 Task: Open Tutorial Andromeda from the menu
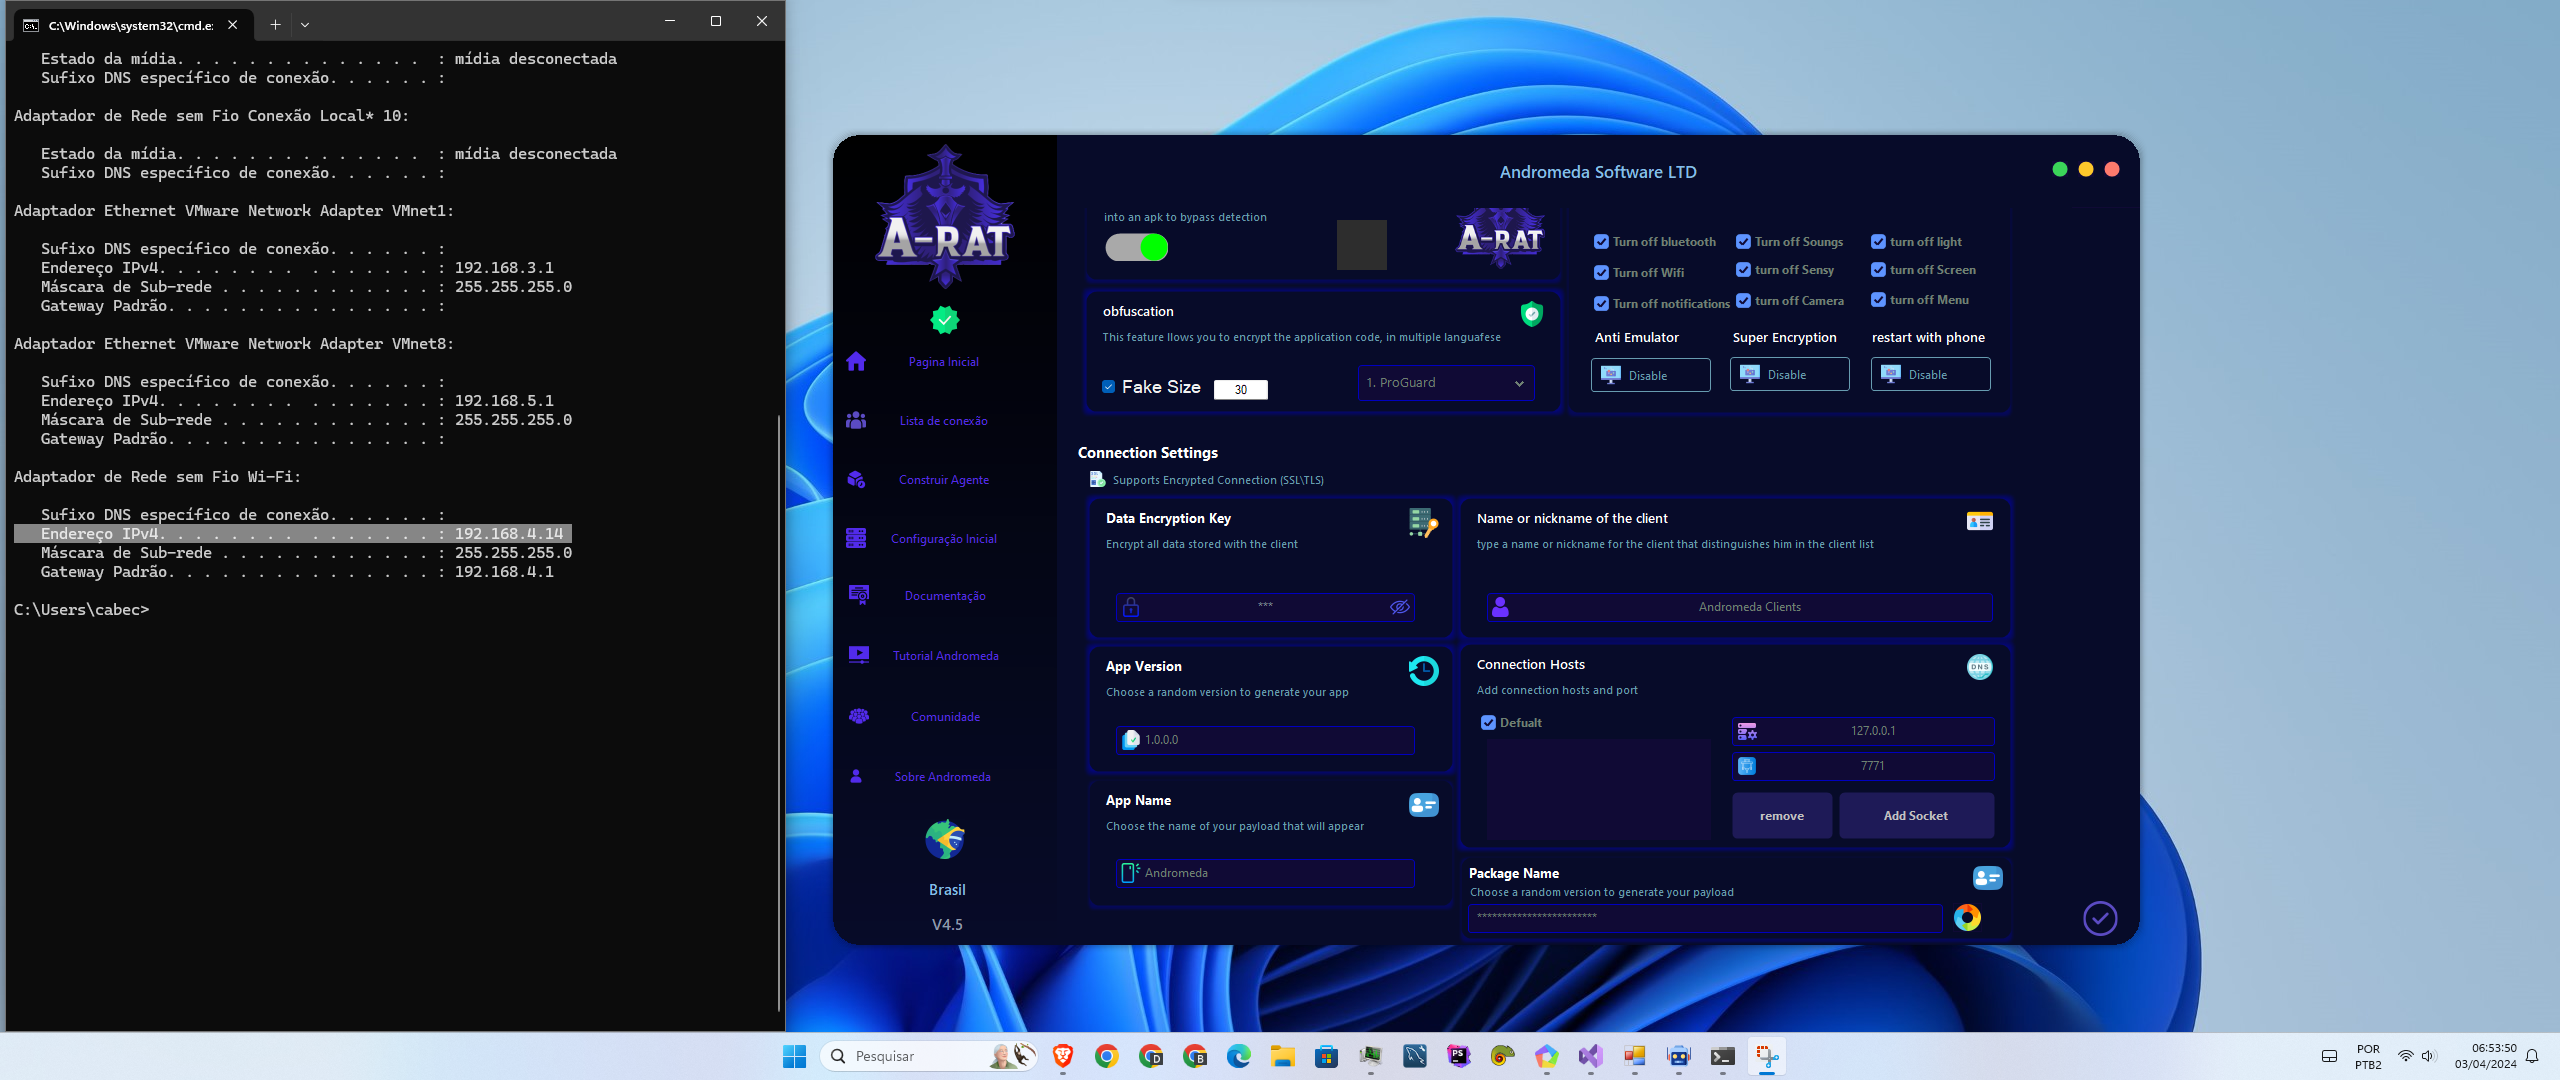(944, 655)
